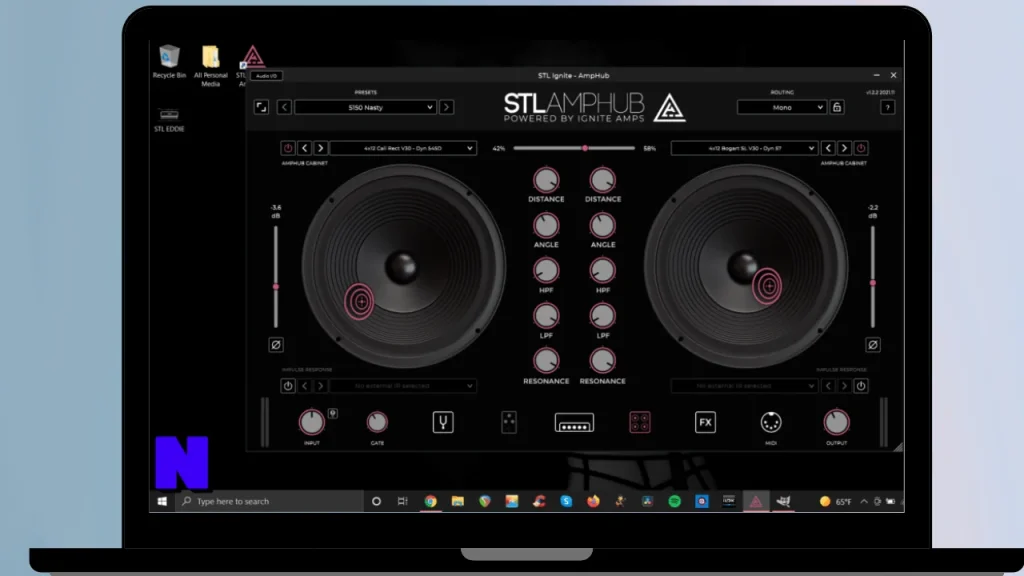Viewport: 1024px width, 576px height.
Task: Open Google Chrome from the taskbar
Action: point(430,501)
